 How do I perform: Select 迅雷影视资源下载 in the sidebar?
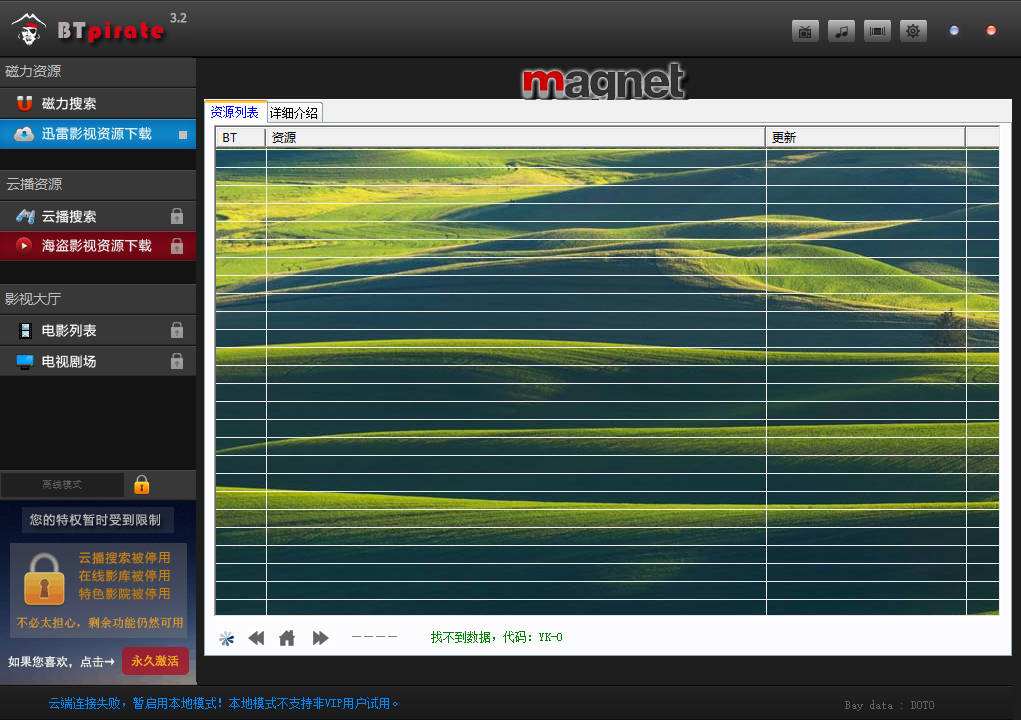[97, 134]
